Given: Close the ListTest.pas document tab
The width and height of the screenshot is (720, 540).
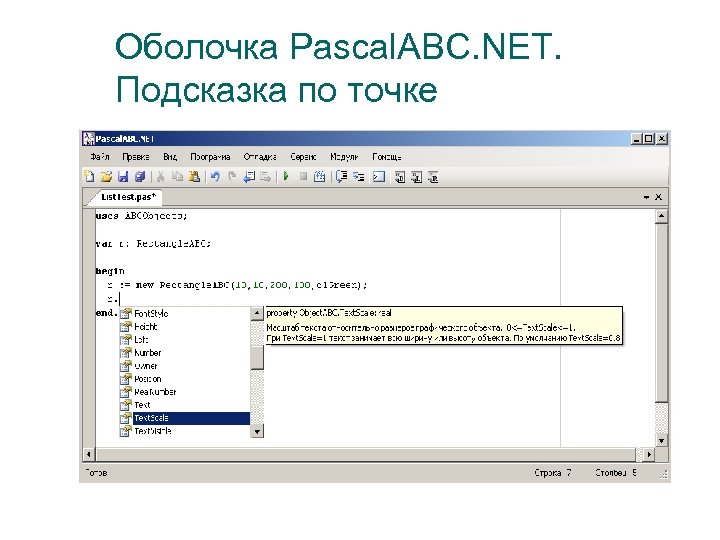Looking at the screenshot, I should pyautogui.click(x=658, y=197).
